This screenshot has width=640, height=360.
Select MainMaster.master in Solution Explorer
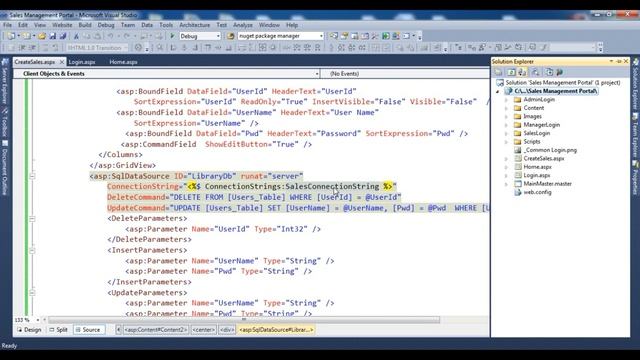pos(547,184)
